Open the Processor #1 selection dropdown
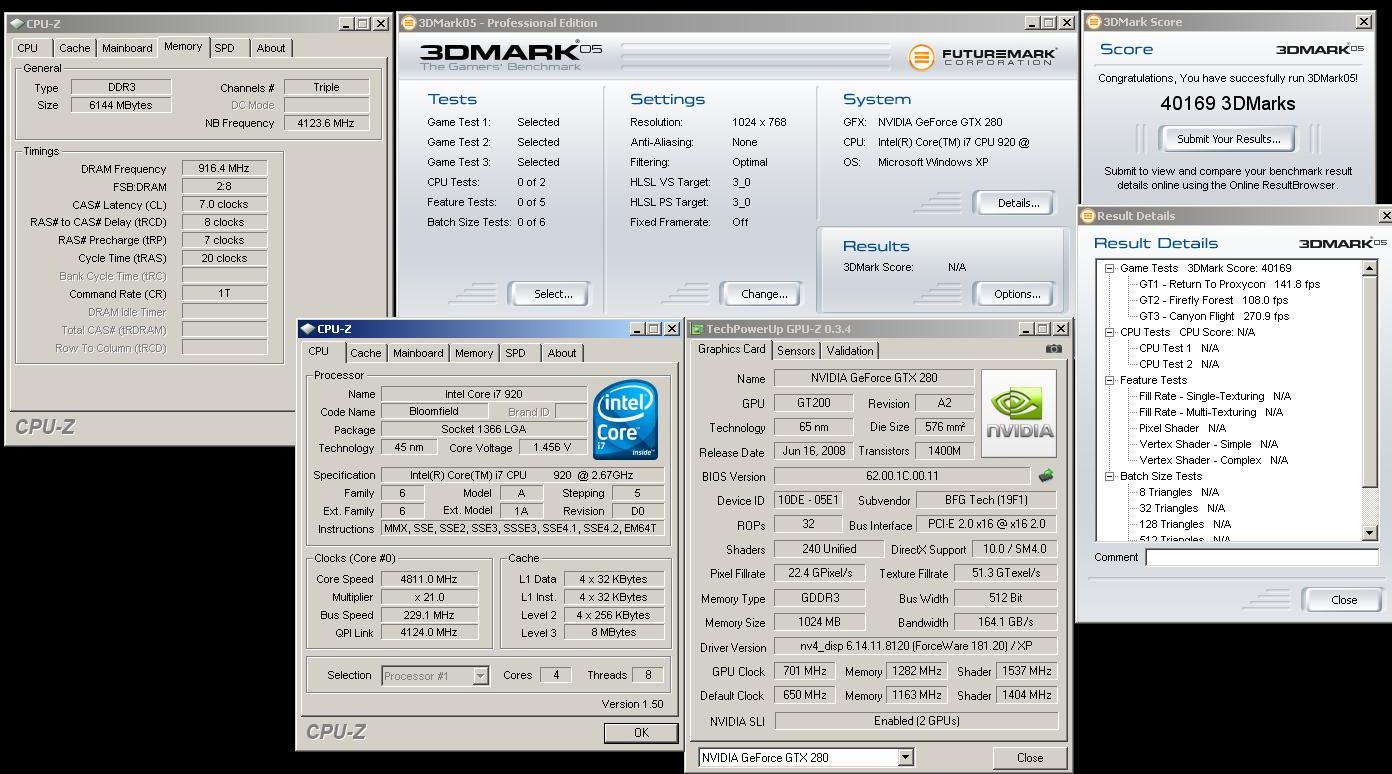Image resolution: width=1392 pixels, height=774 pixels. click(480, 676)
